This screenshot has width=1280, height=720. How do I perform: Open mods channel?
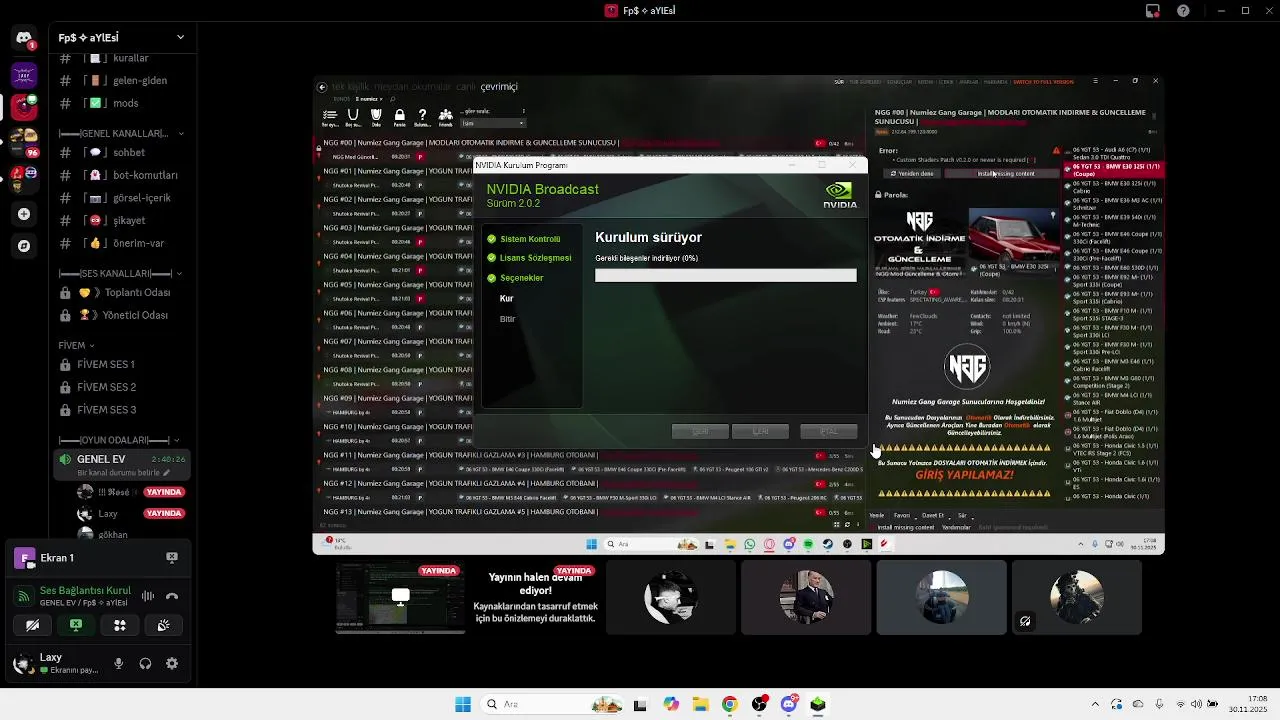pos(121,103)
